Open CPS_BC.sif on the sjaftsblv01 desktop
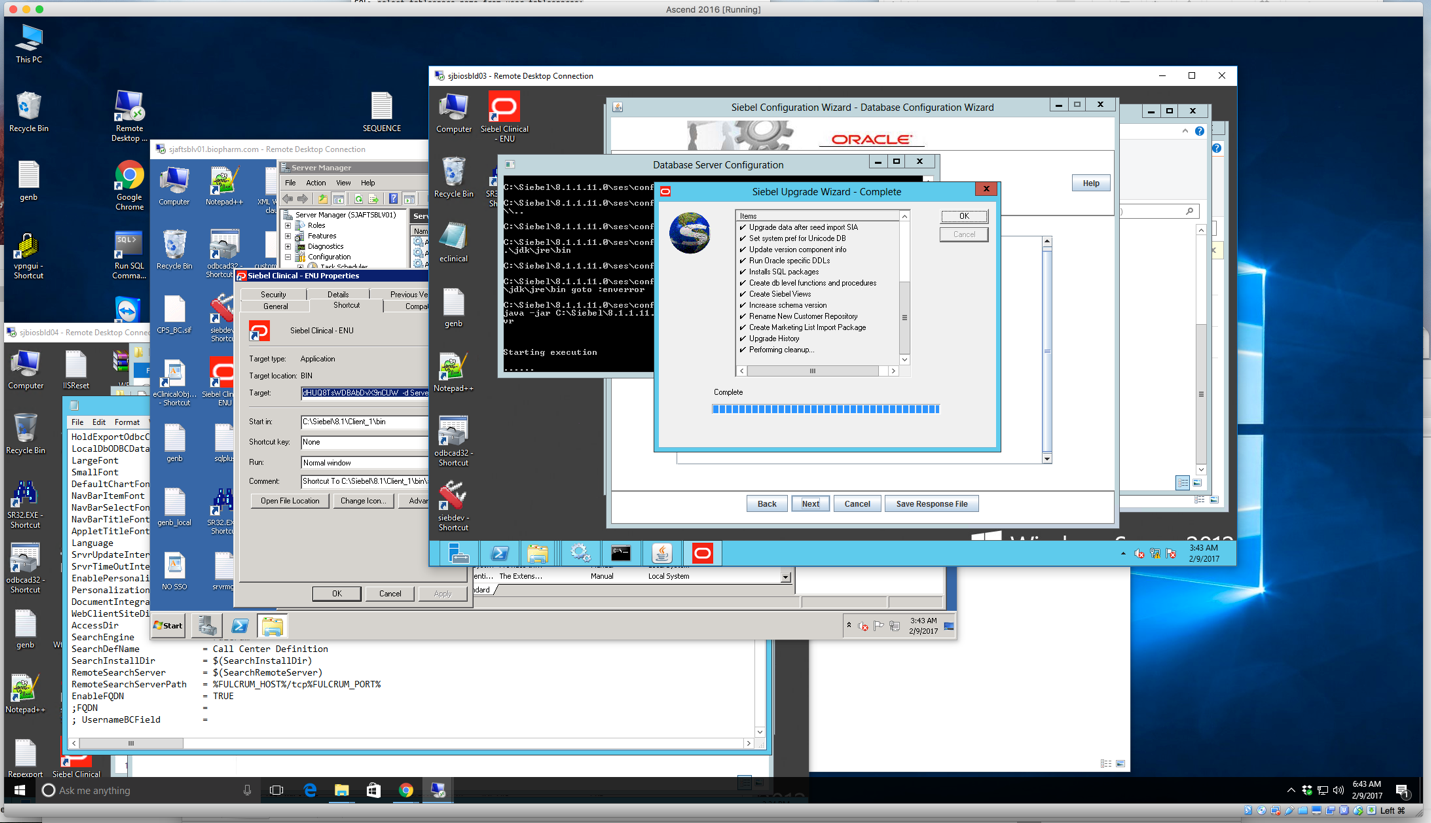Image resolution: width=1431 pixels, height=823 pixels. tap(174, 316)
